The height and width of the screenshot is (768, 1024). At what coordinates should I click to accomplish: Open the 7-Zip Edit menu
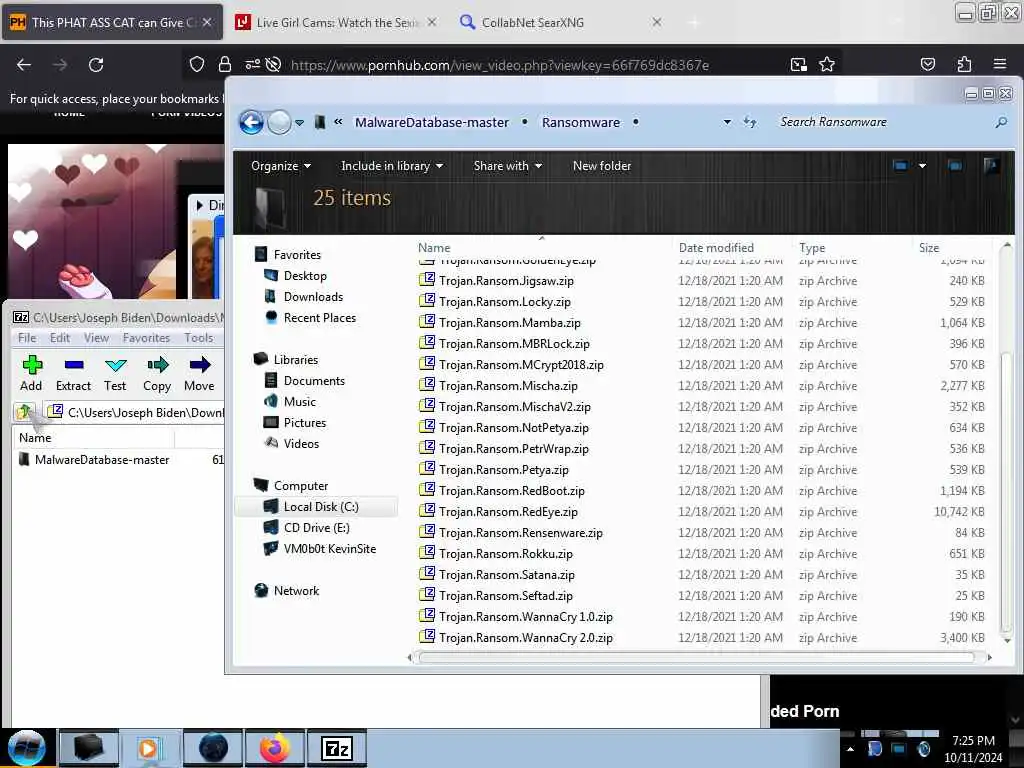point(59,338)
